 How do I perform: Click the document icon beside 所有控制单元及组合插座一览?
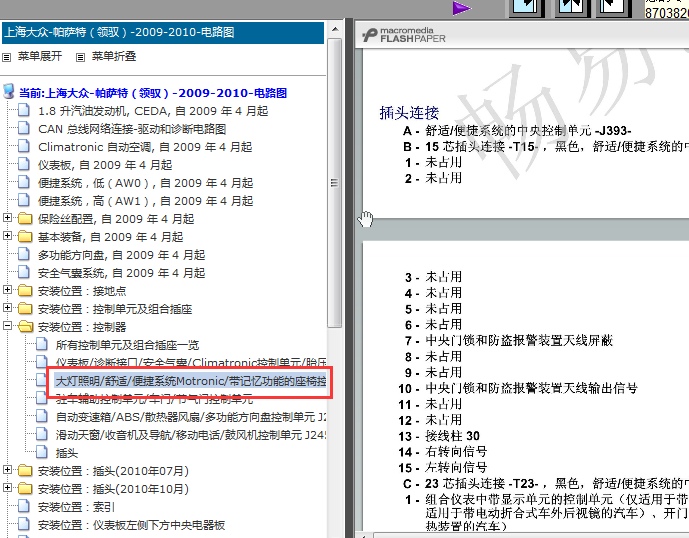pos(42,344)
